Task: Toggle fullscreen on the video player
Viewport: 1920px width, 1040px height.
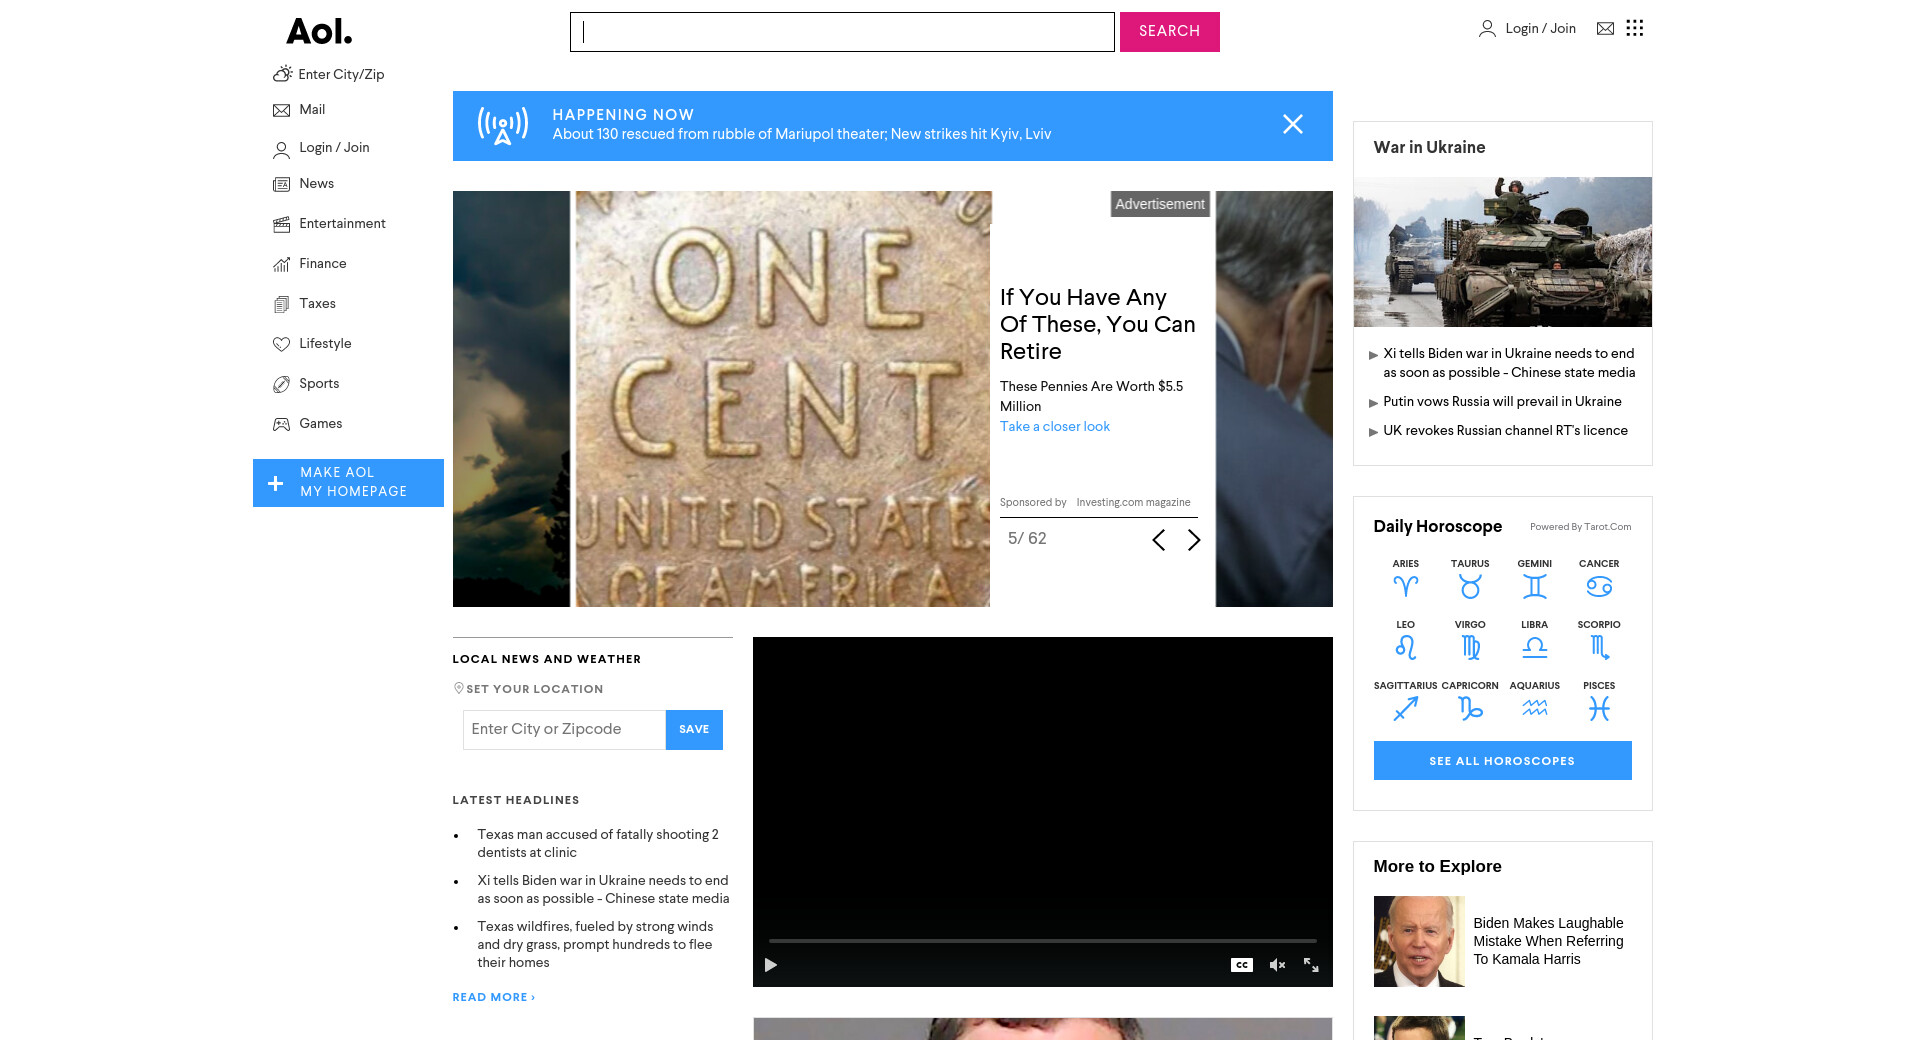Action: pos(1311,965)
